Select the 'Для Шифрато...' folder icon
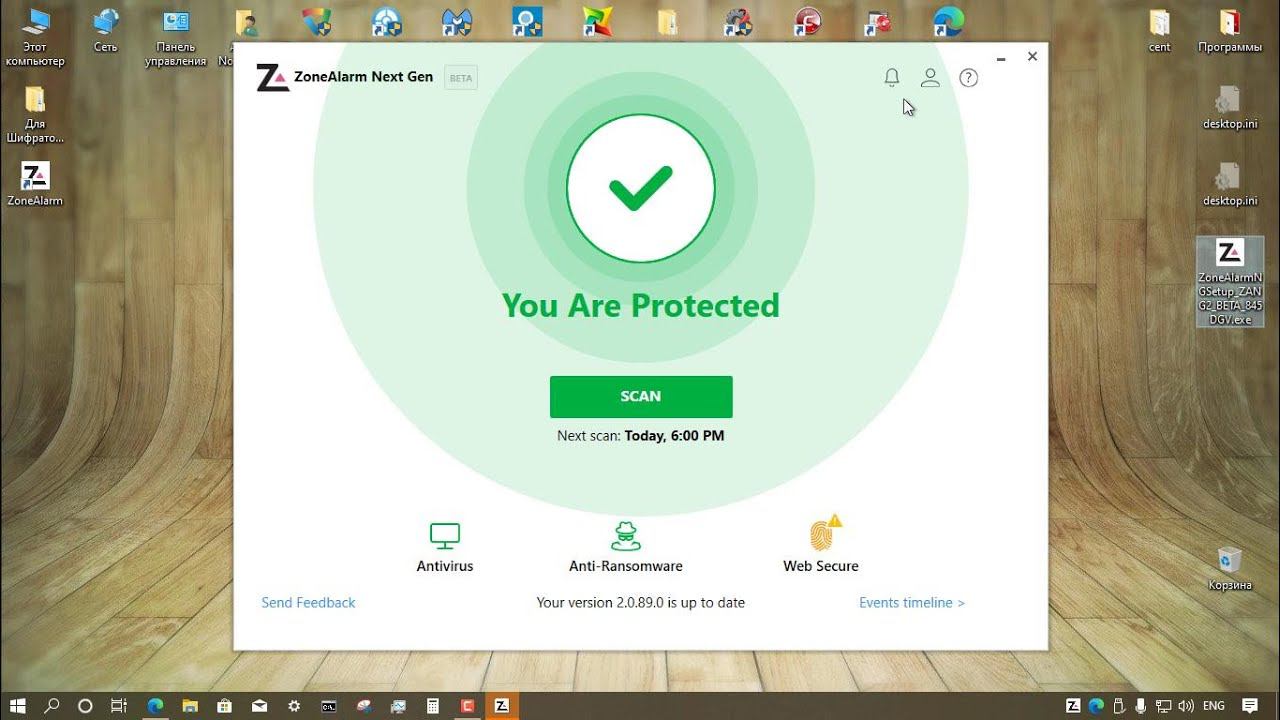1280x720 pixels. 35,113
